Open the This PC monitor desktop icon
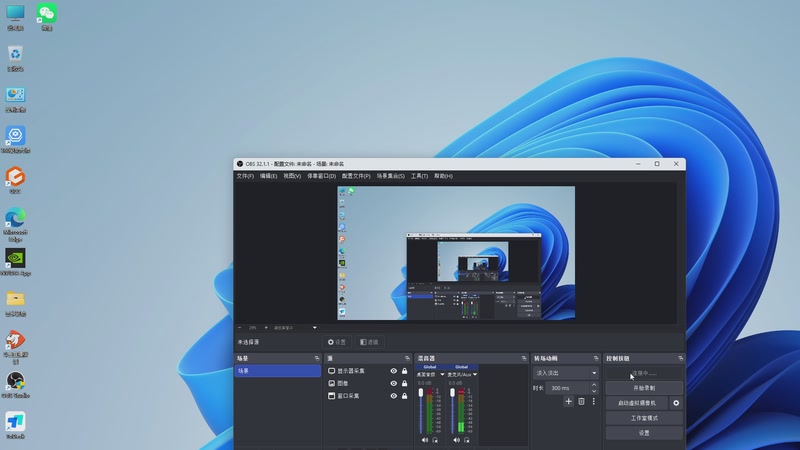 15,16
